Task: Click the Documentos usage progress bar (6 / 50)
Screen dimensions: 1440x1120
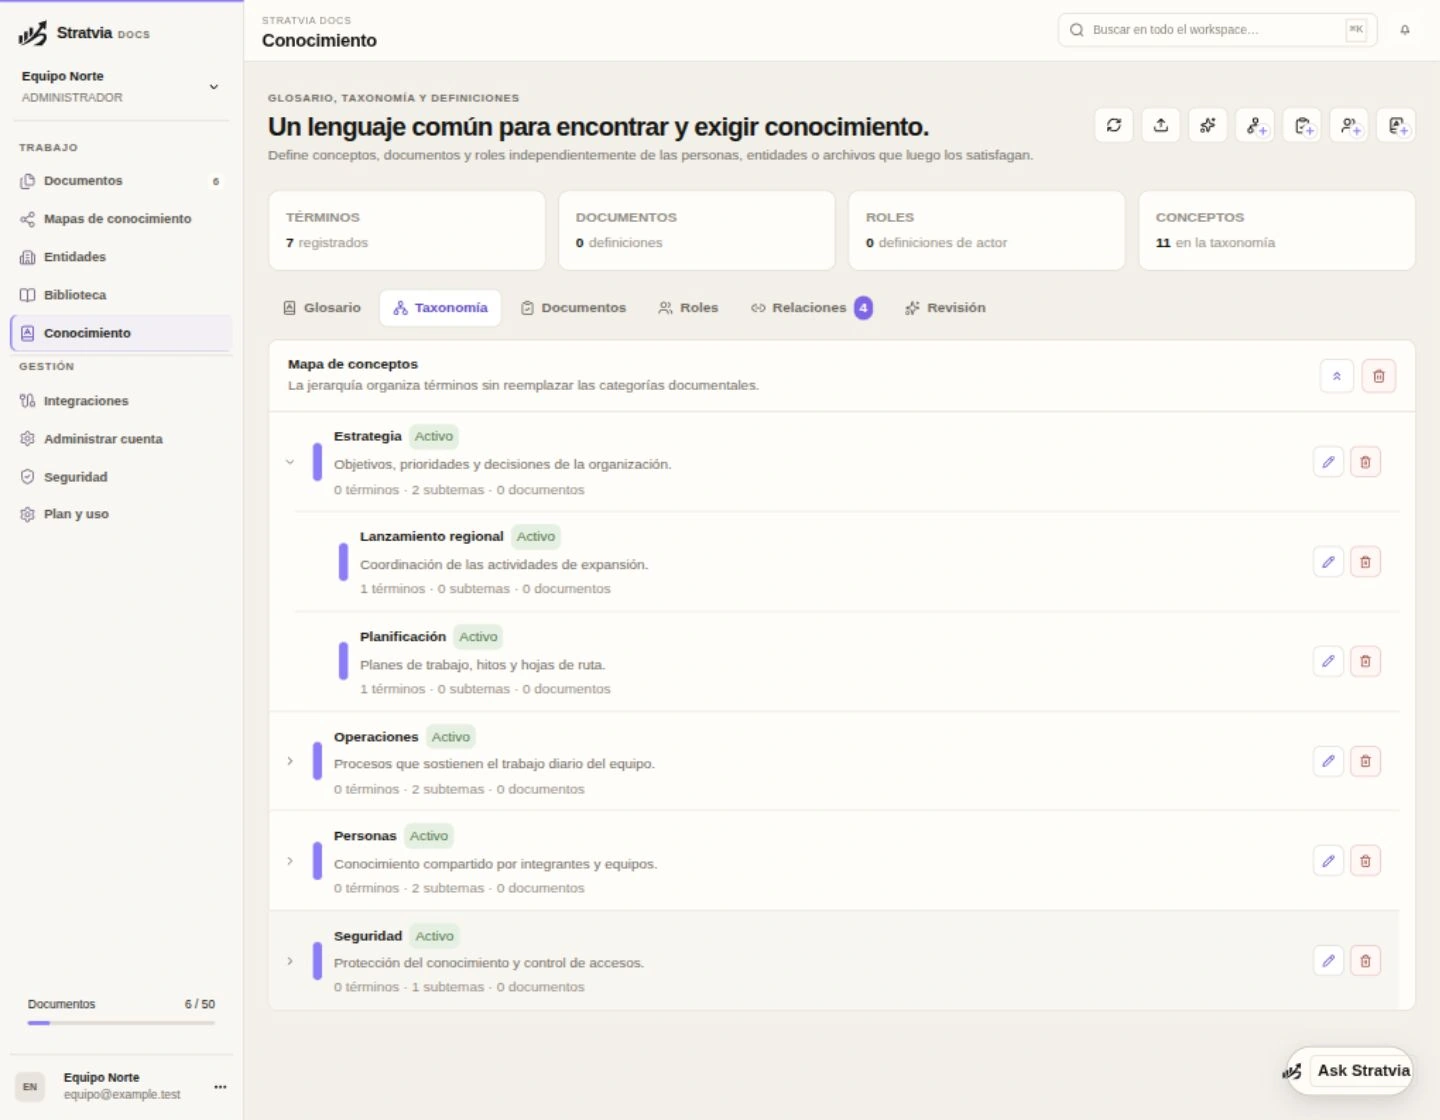Action: coord(121,1023)
